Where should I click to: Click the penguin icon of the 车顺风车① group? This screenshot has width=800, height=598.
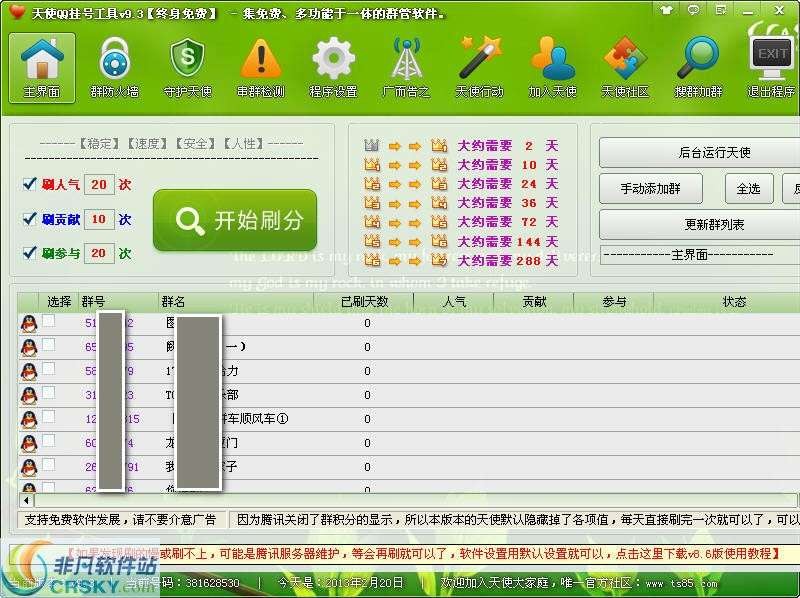29,419
